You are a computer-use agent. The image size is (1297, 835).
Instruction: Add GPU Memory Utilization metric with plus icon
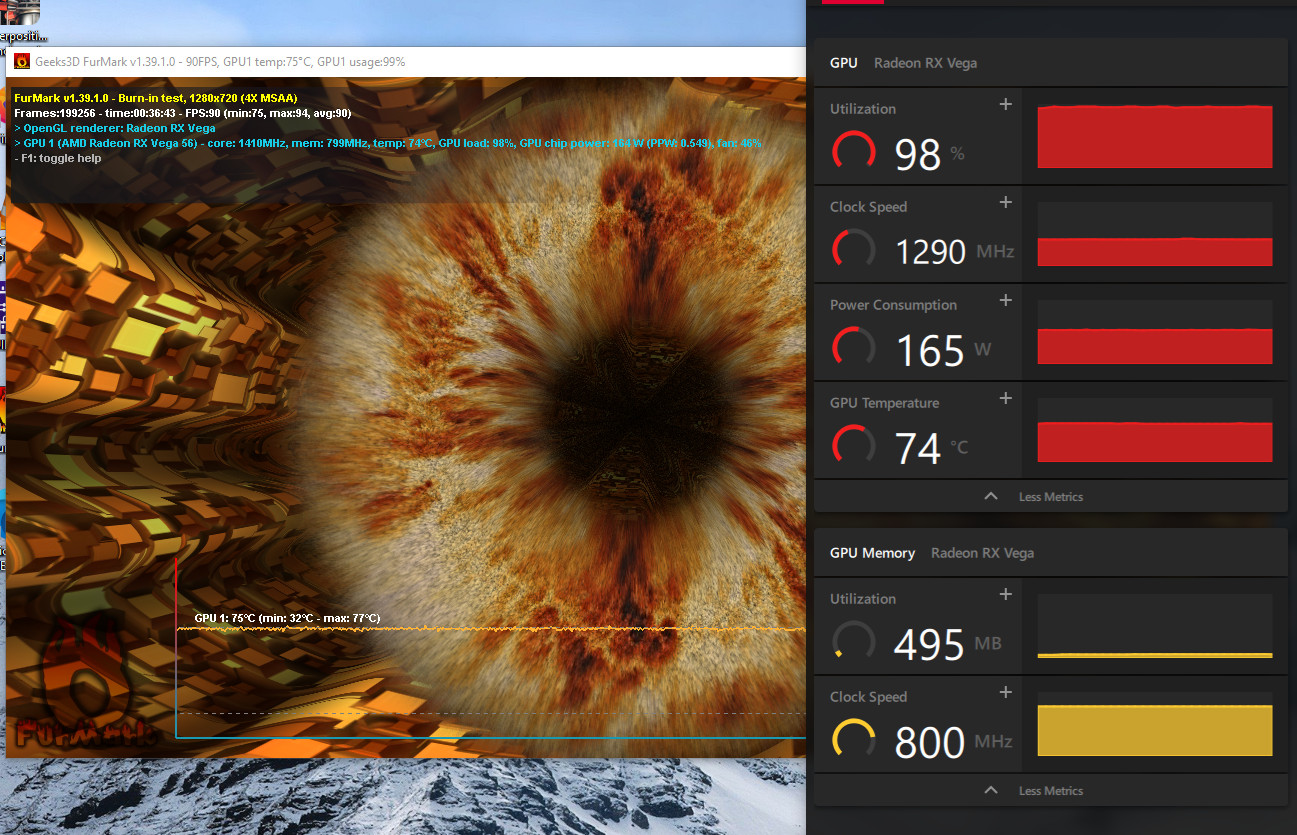[1006, 594]
